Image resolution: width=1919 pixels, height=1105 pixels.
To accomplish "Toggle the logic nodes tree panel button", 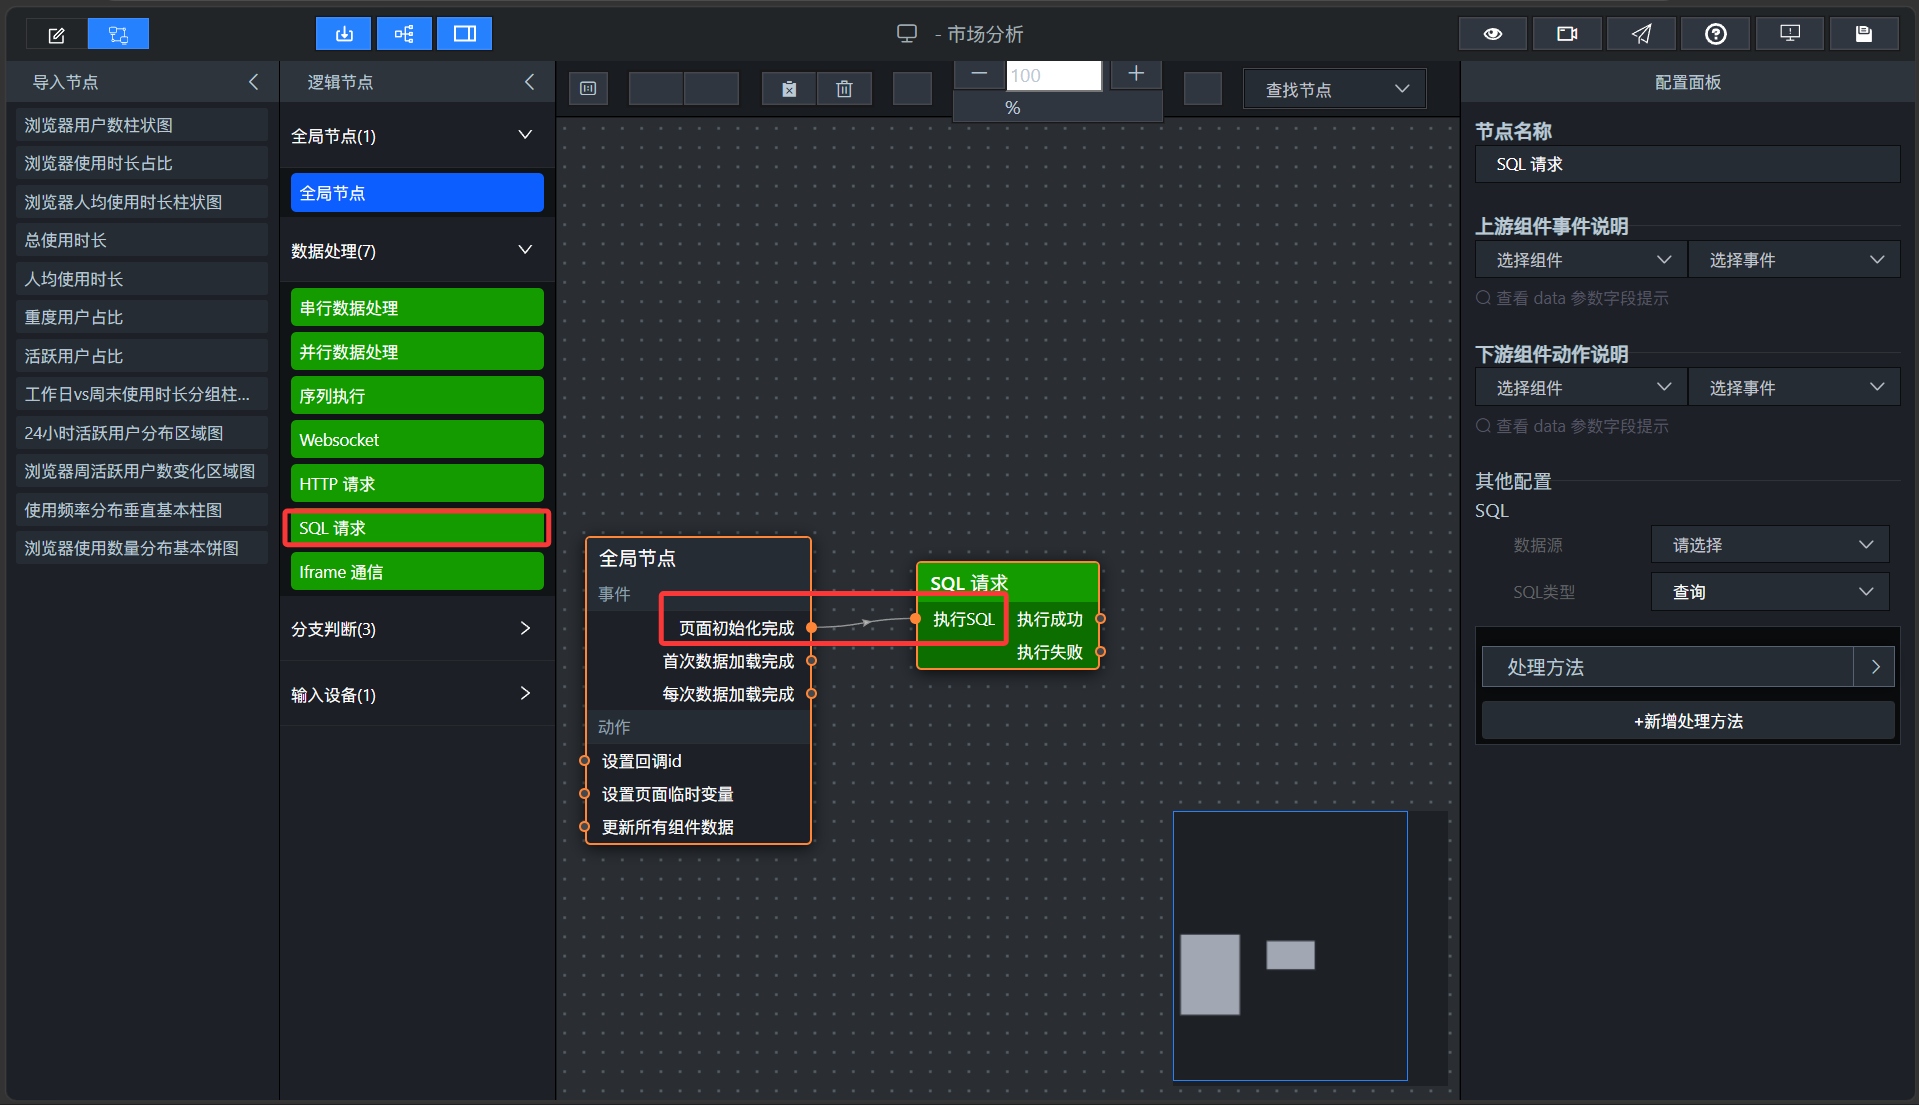I will [404, 34].
